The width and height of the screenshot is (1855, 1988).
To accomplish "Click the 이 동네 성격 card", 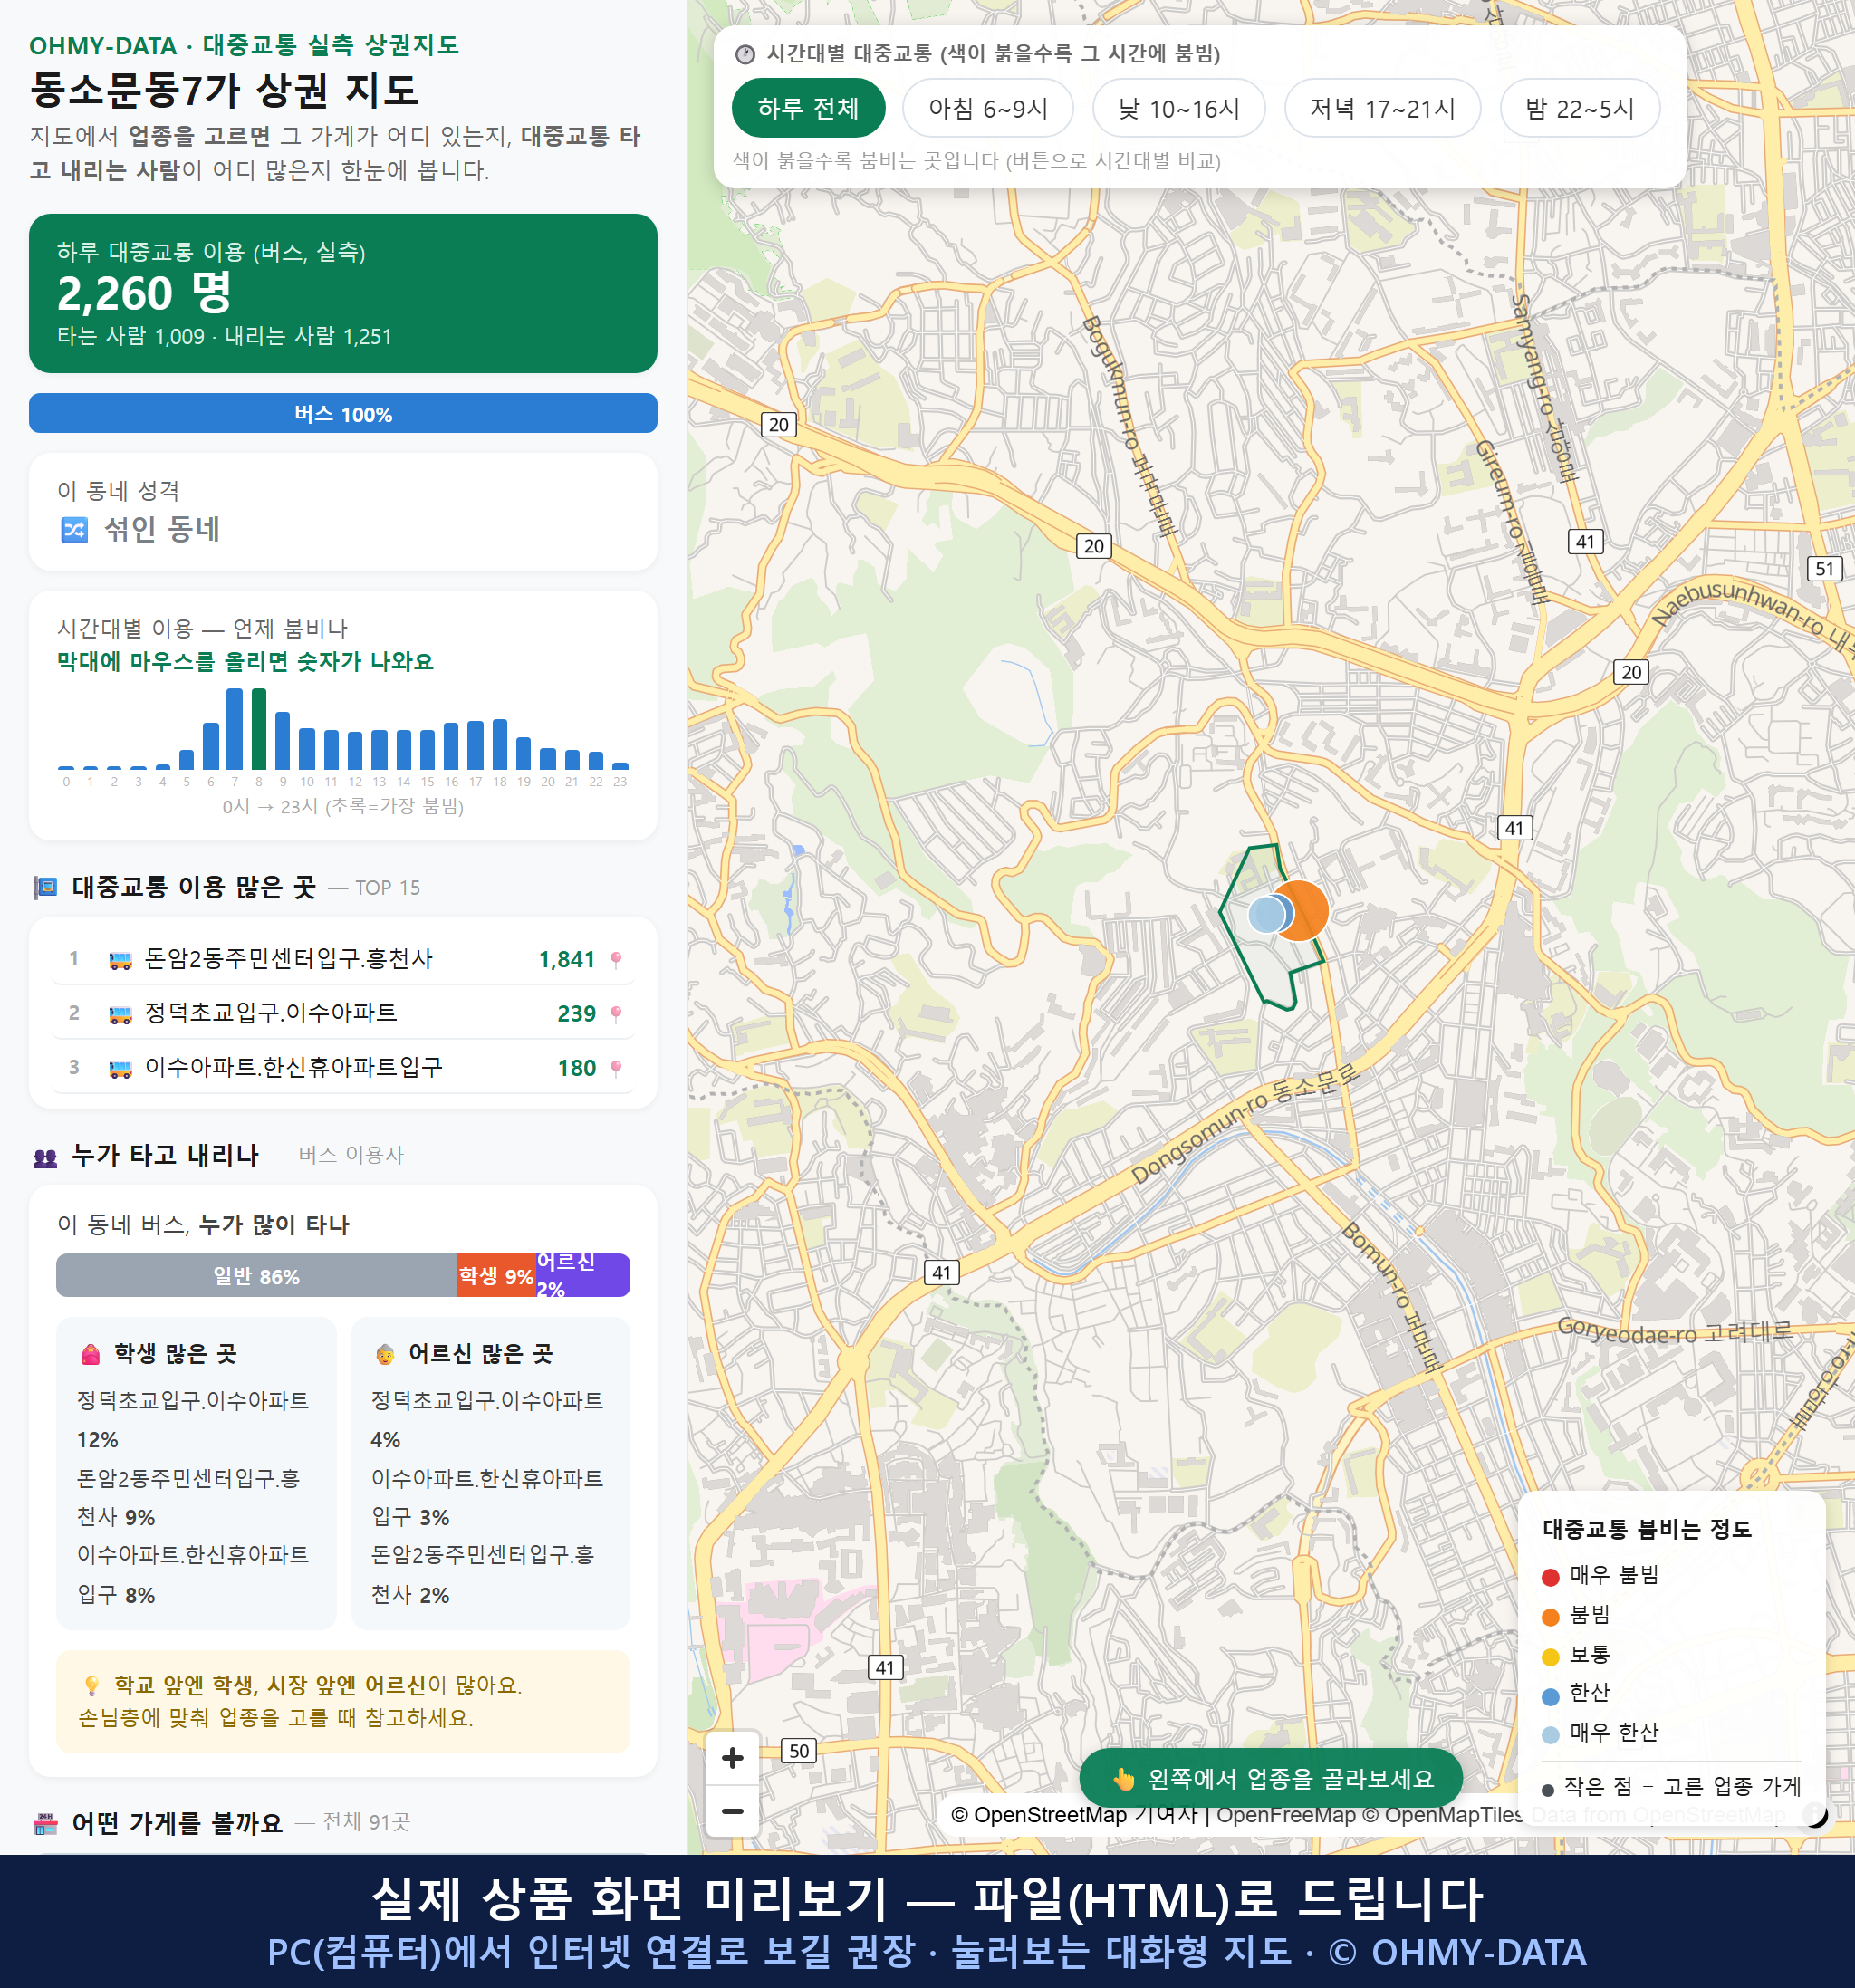I will click(343, 512).
